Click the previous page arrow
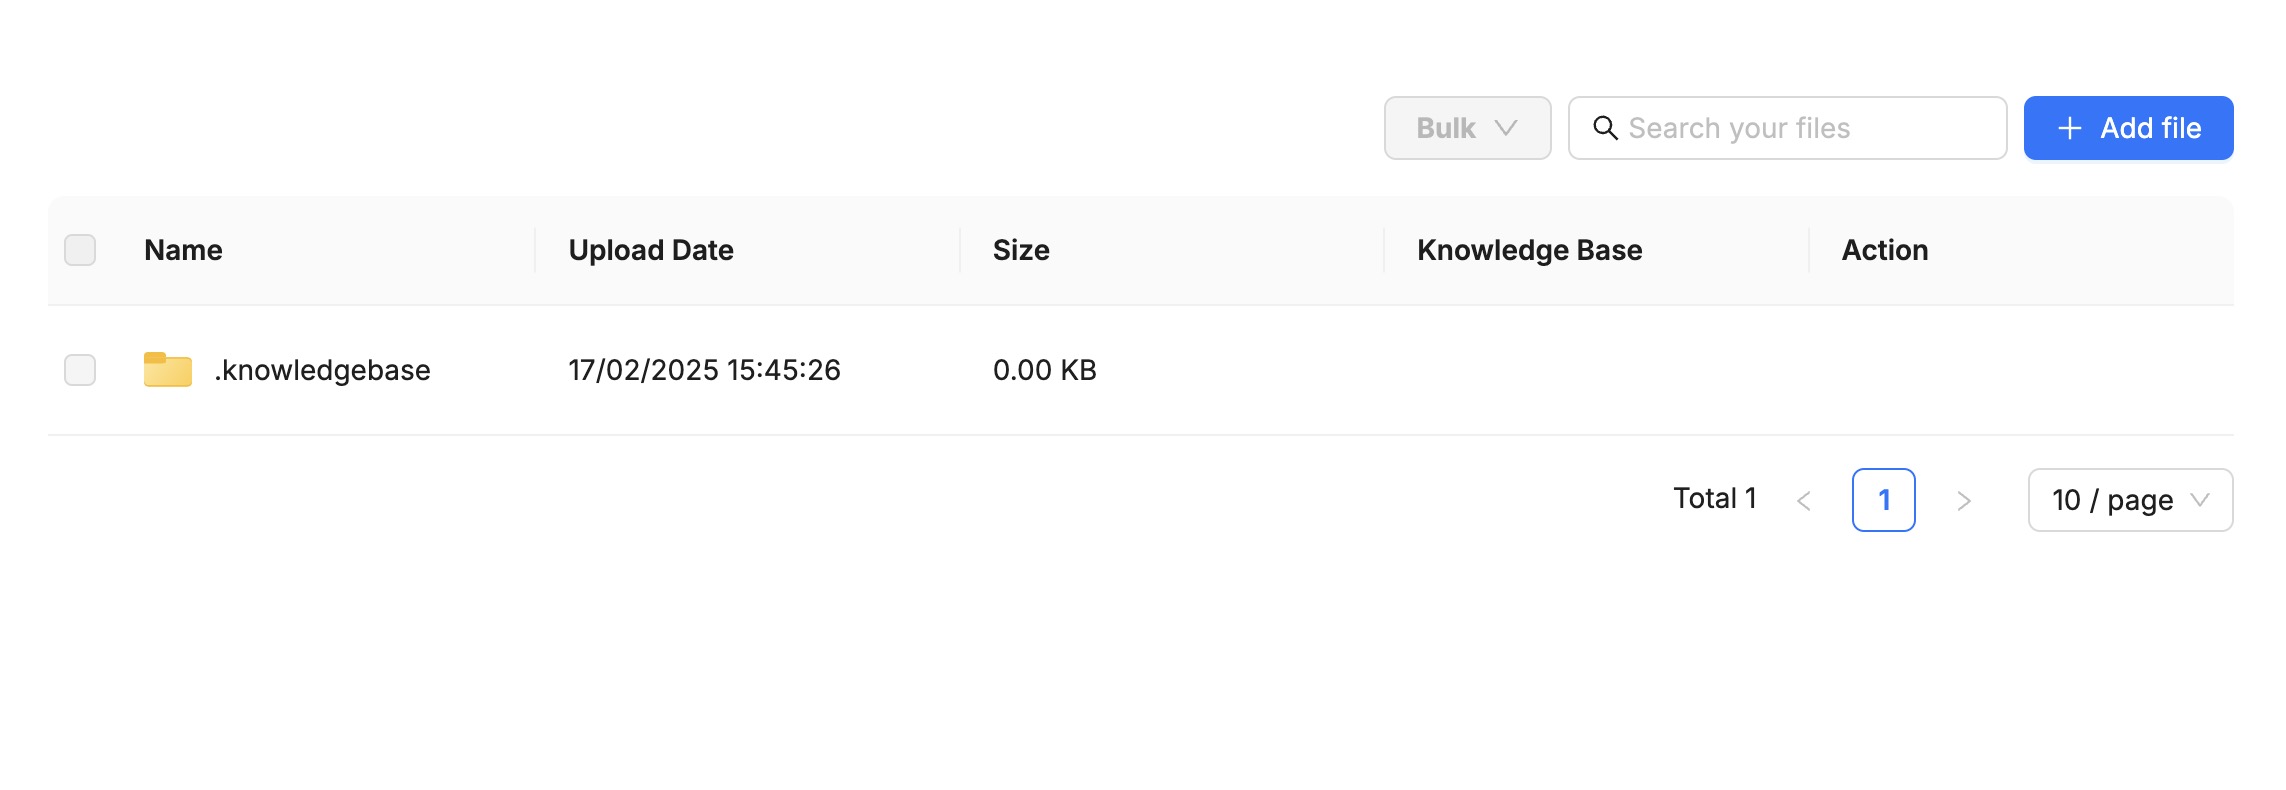2286x790 pixels. pyautogui.click(x=1804, y=500)
